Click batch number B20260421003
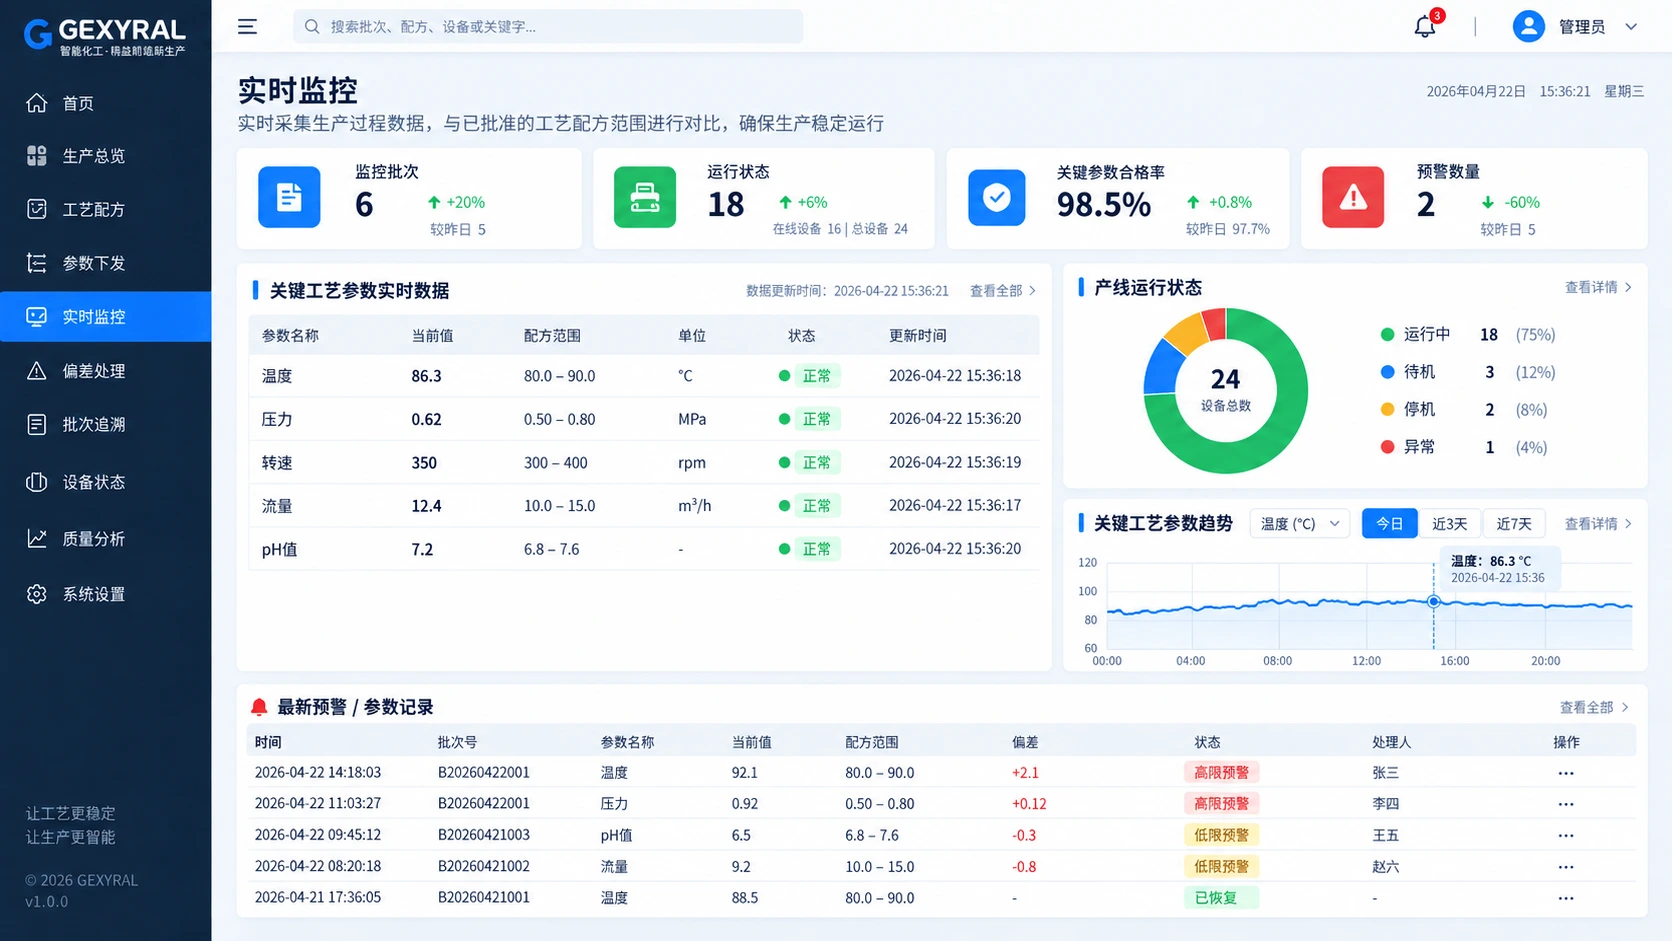The width and height of the screenshot is (1672, 941). (484, 835)
